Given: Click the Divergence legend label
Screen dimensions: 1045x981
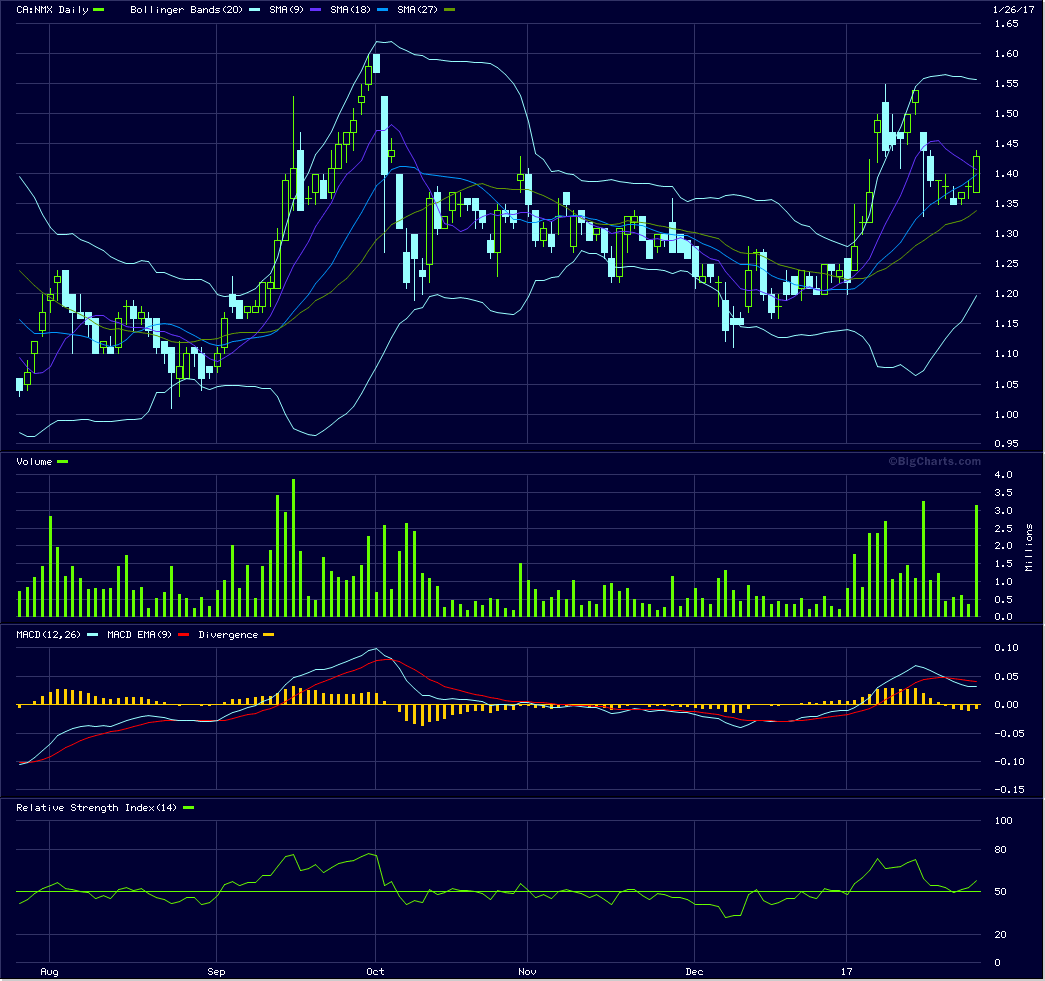Looking at the screenshot, I should click(228, 634).
